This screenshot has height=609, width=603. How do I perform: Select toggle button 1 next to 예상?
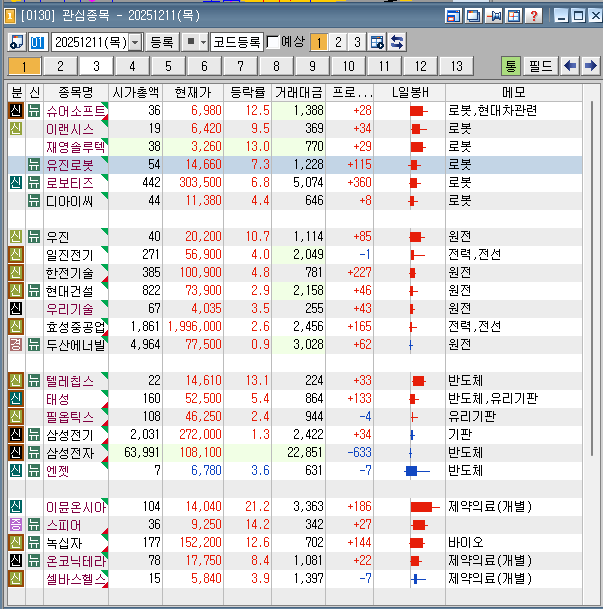pyautogui.click(x=319, y=42)
